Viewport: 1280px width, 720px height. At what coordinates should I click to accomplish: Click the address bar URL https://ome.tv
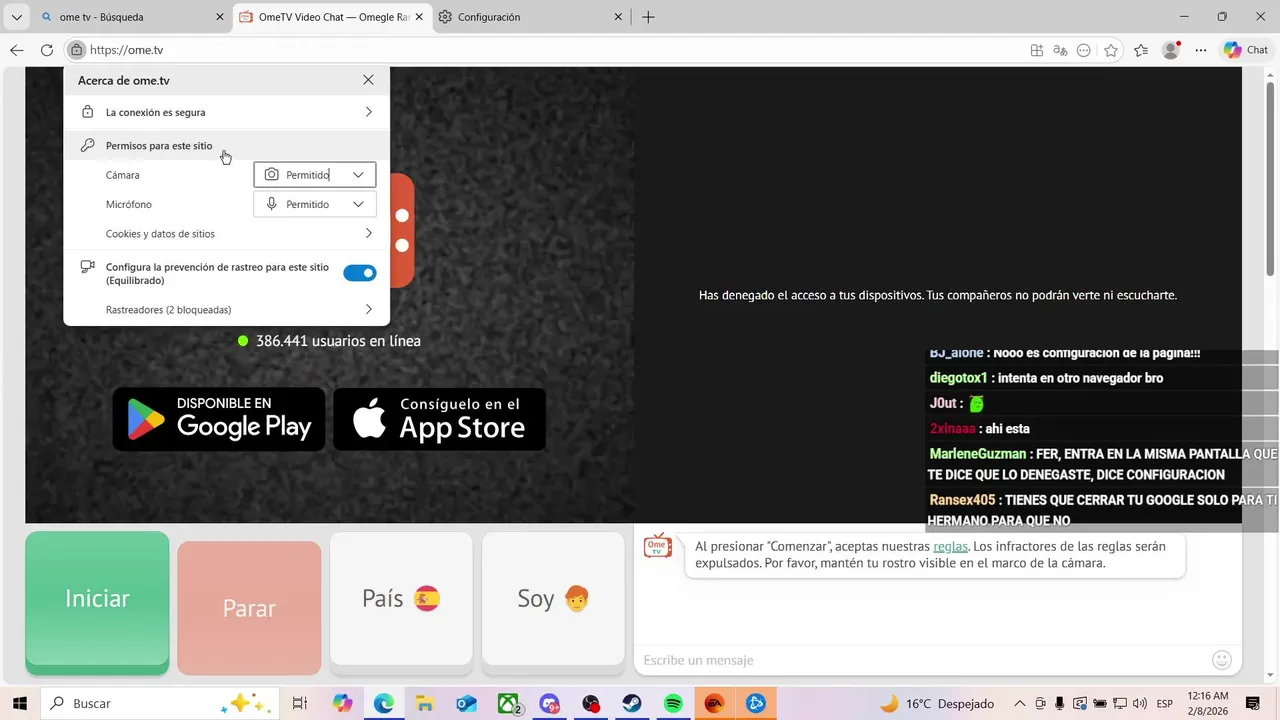(x=126, y=50)
